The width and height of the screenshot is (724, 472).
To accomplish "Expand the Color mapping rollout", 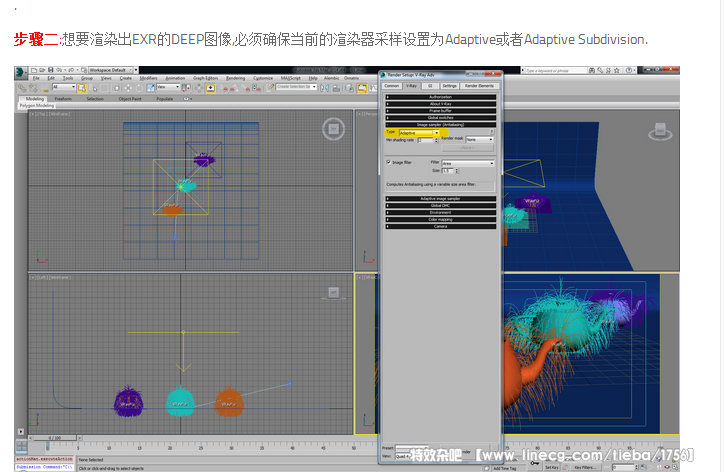I will point(440,219).
